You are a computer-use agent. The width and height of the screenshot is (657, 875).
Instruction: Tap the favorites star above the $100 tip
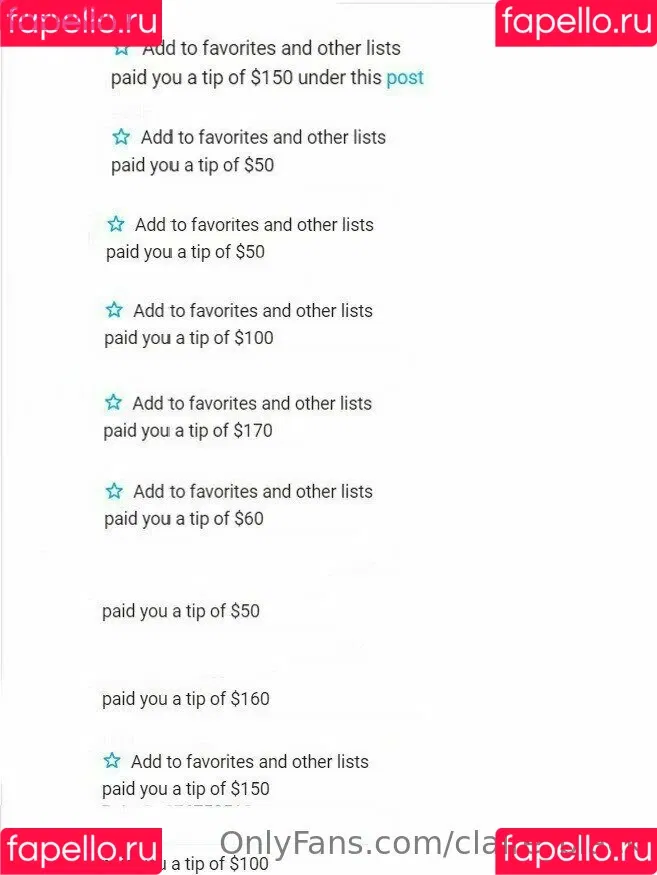point(114,310)
